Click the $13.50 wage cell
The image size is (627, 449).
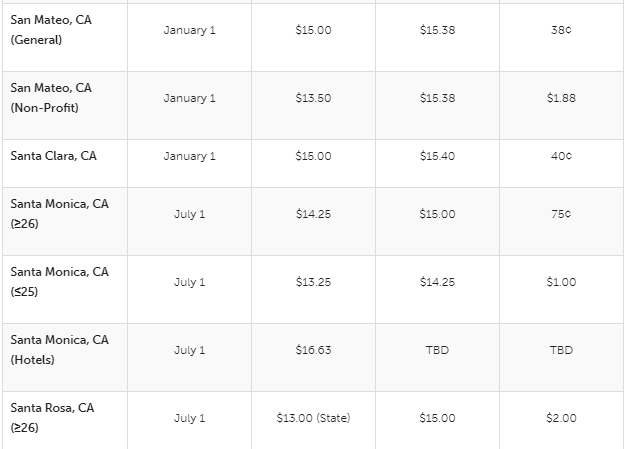coord(313,98)
